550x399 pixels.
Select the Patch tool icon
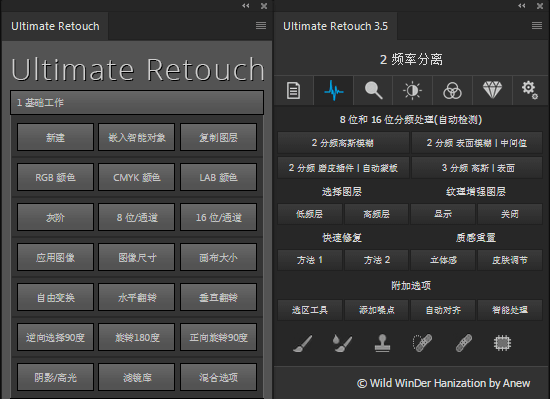tap(502, 343)
